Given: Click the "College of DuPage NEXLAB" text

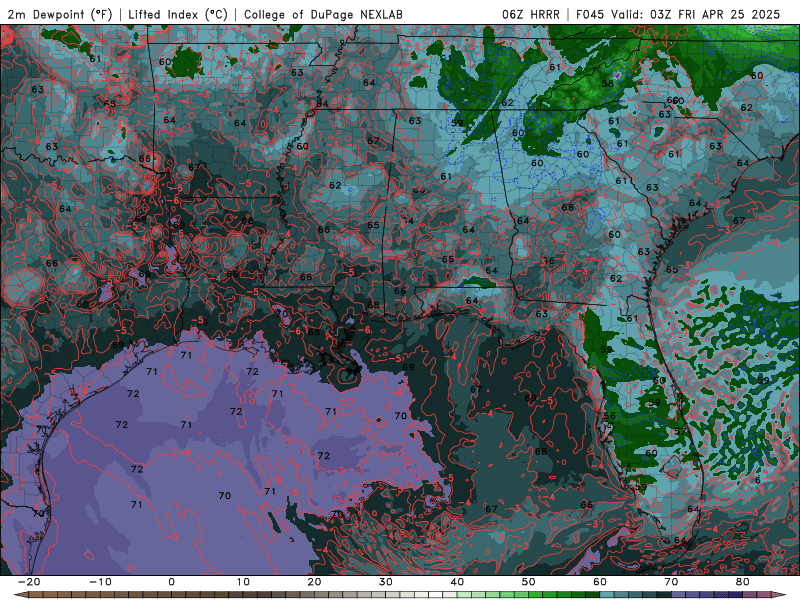Looking at the screenshot, I should point(323,14).
